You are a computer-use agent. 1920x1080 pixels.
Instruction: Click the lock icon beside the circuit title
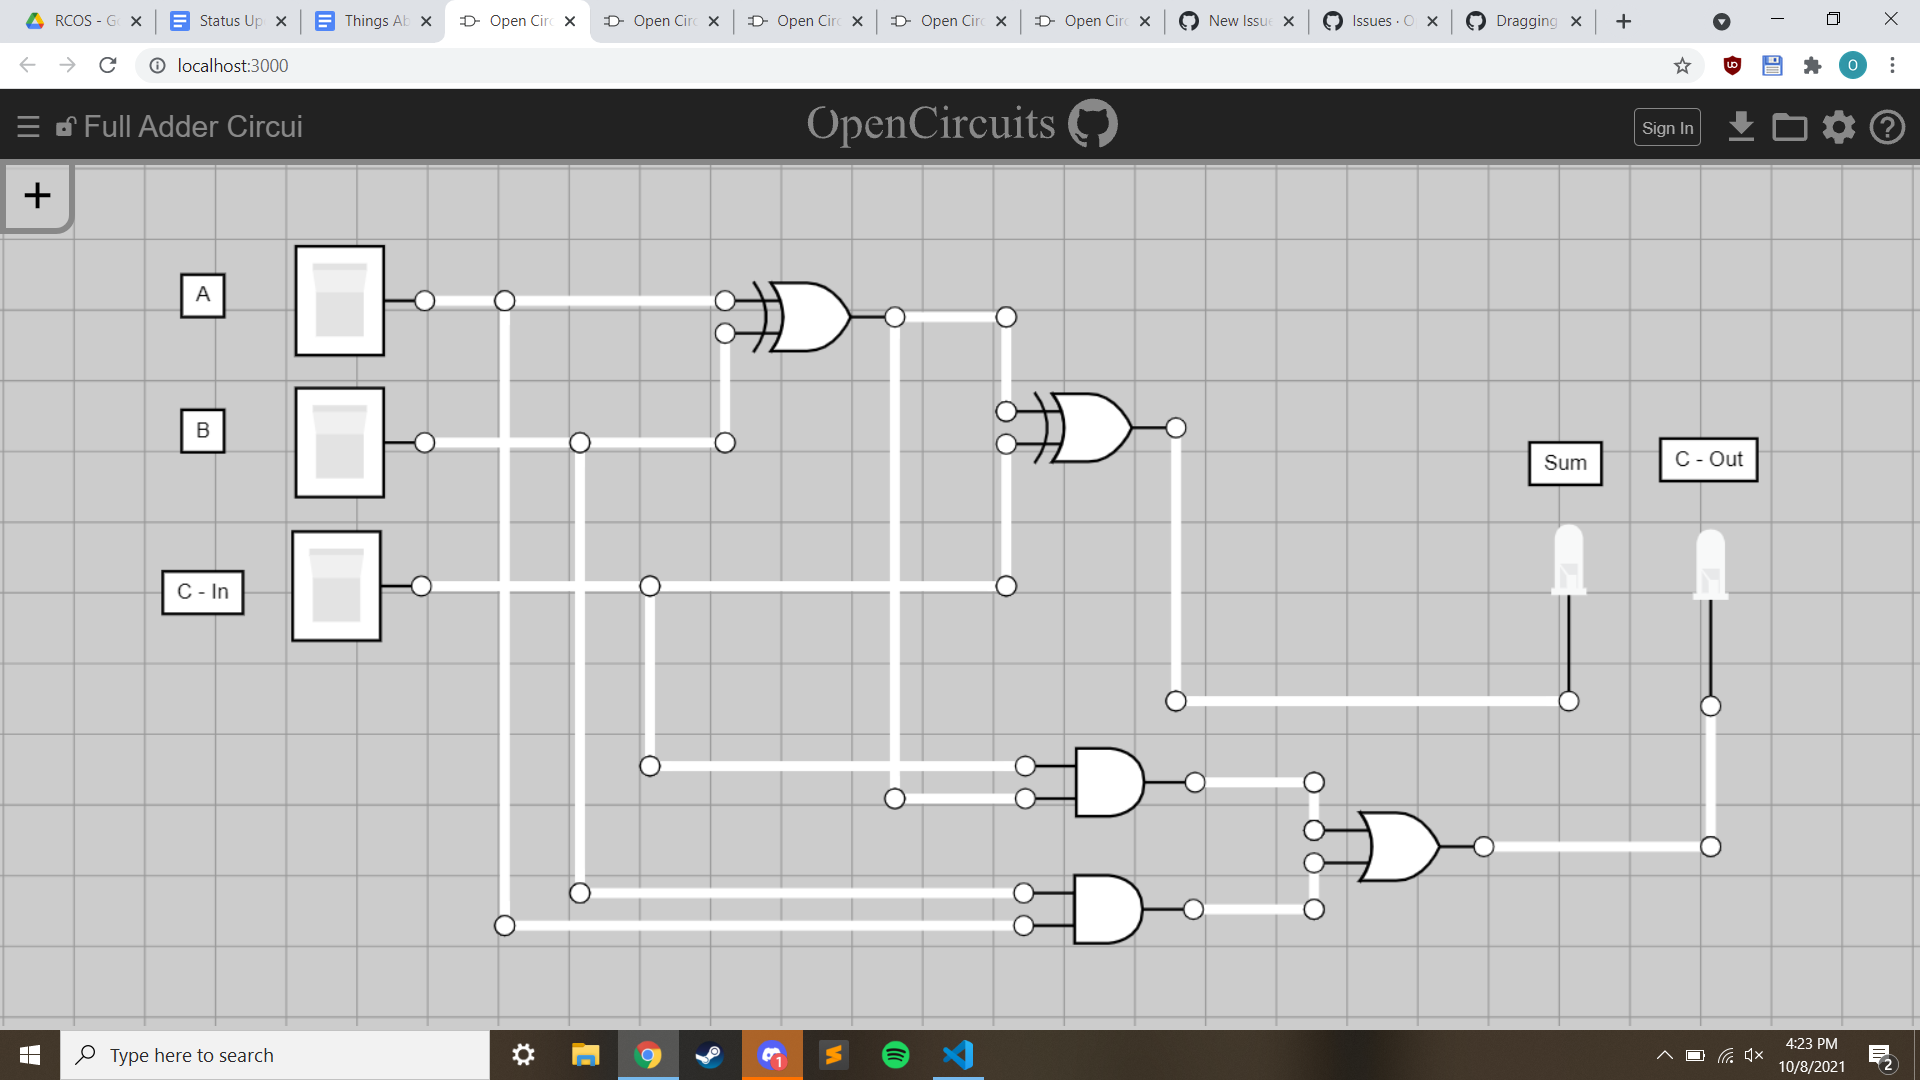click(x=66, y=126)
